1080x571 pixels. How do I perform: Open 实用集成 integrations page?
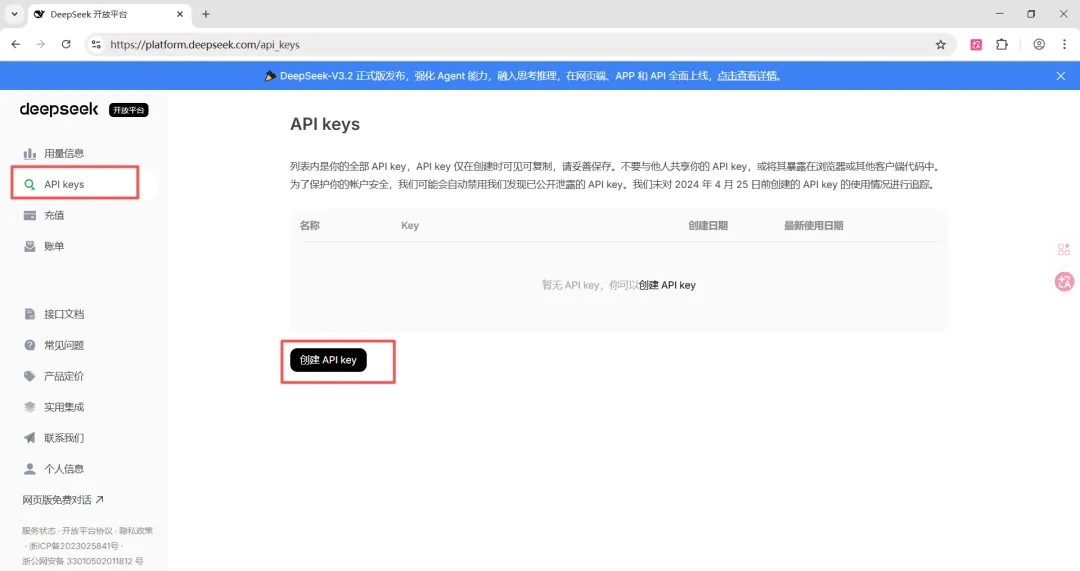point(63,407)
